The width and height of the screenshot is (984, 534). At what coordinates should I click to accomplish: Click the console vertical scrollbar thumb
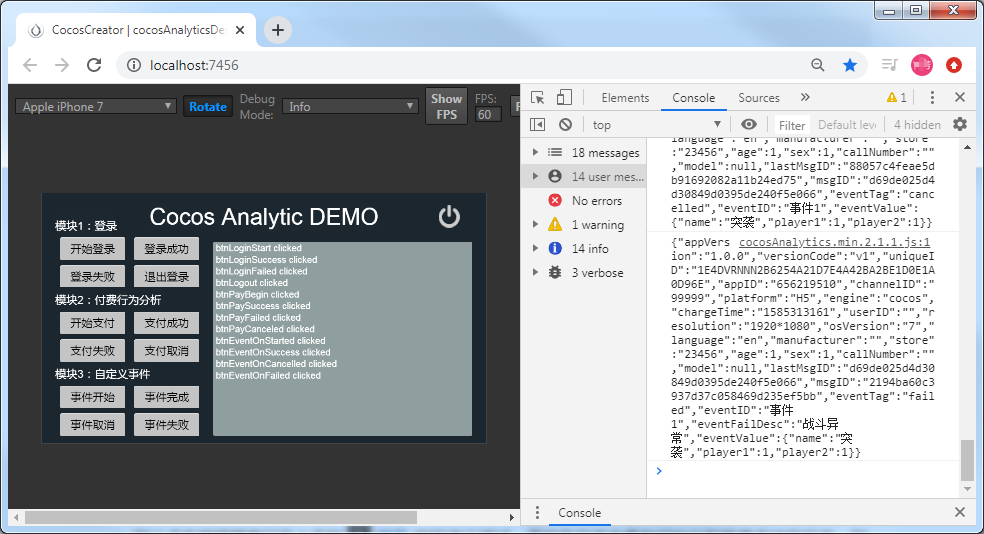pos(967,459)
